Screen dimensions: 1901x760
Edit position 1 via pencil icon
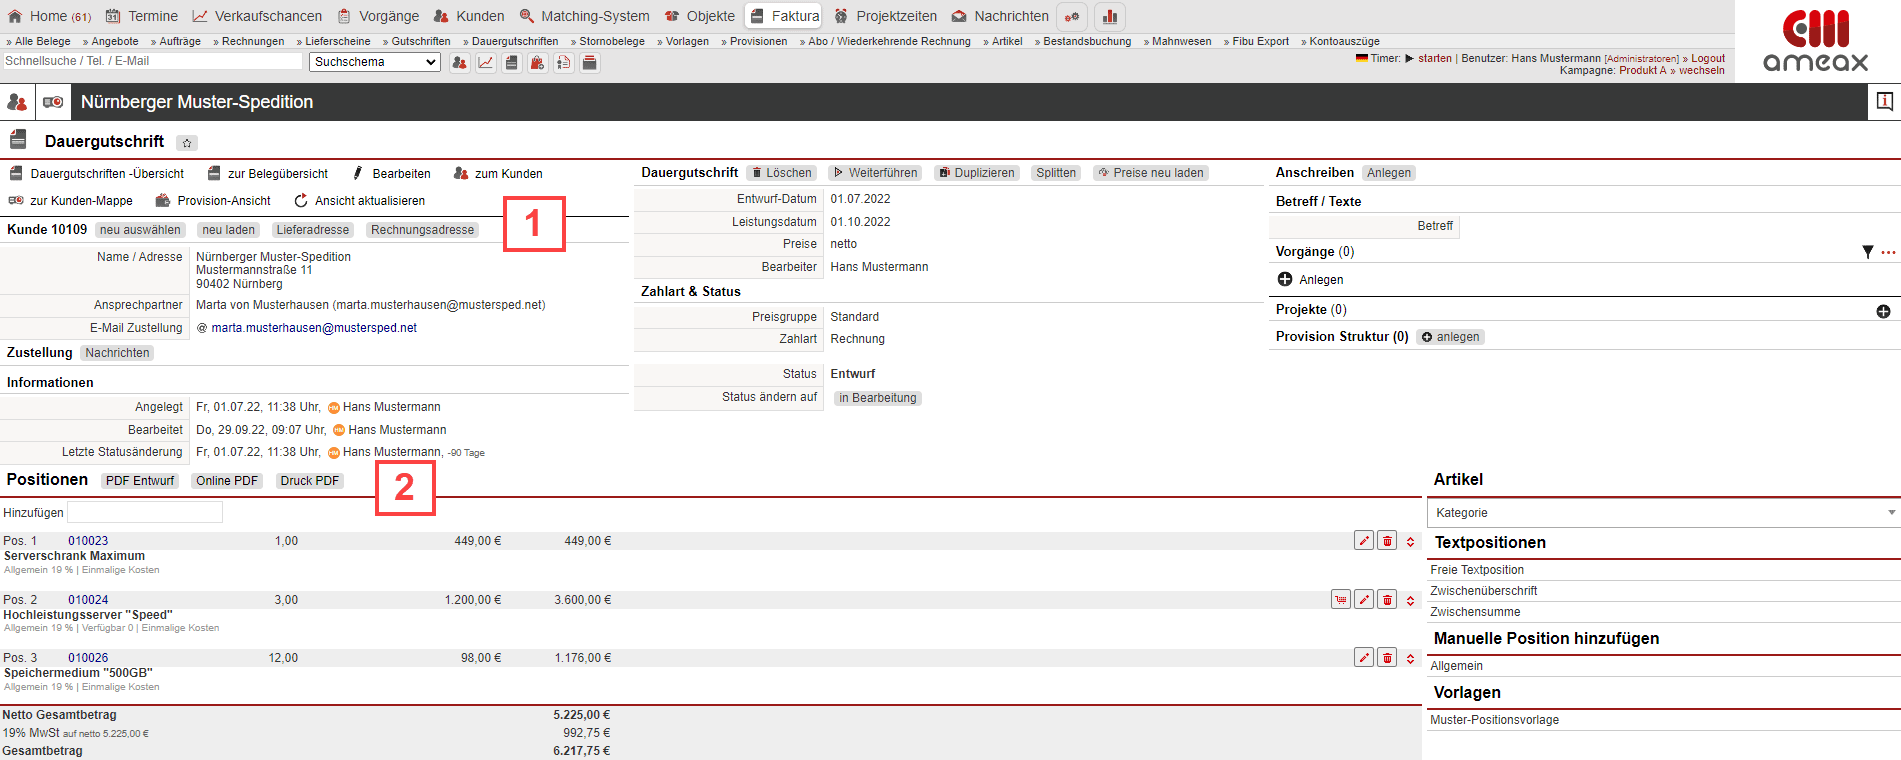coord(1363,541)
